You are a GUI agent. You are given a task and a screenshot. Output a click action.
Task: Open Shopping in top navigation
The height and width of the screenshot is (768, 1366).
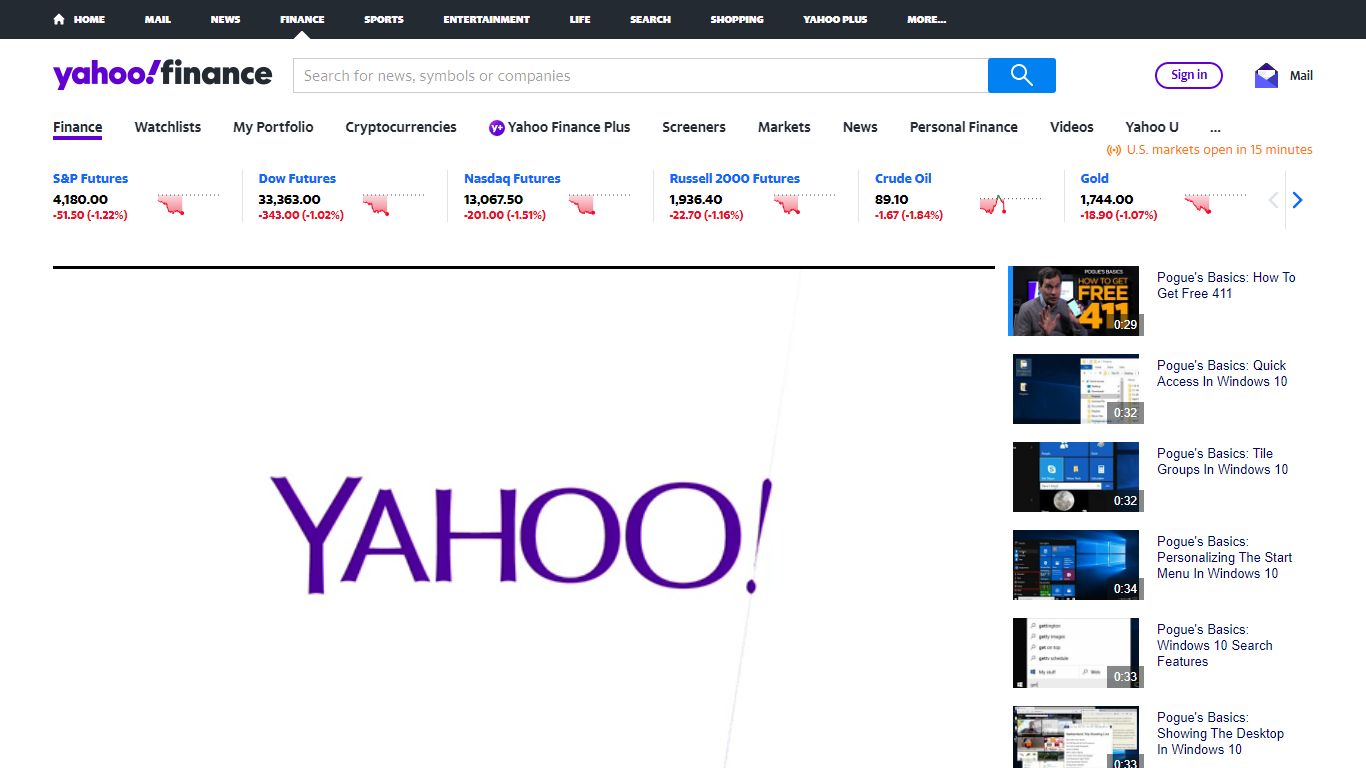pyautogui.click(x=737, y=19)
